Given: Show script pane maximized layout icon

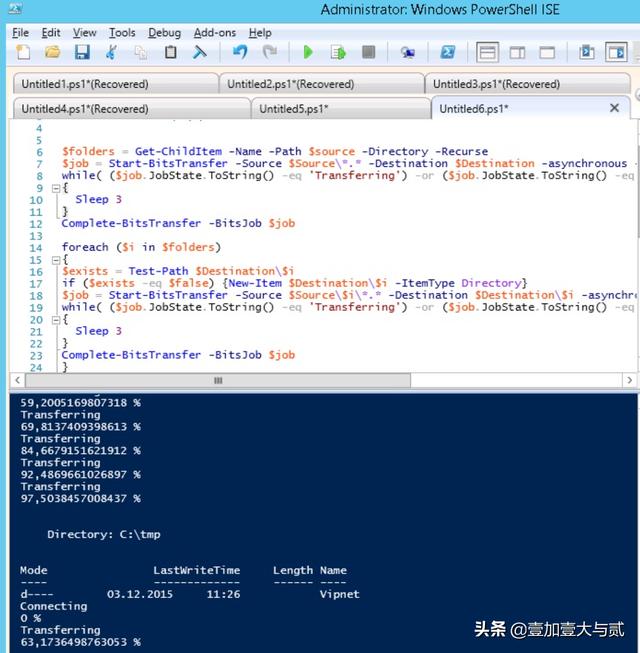Looking at the screenshot, I should coord(547,52).
